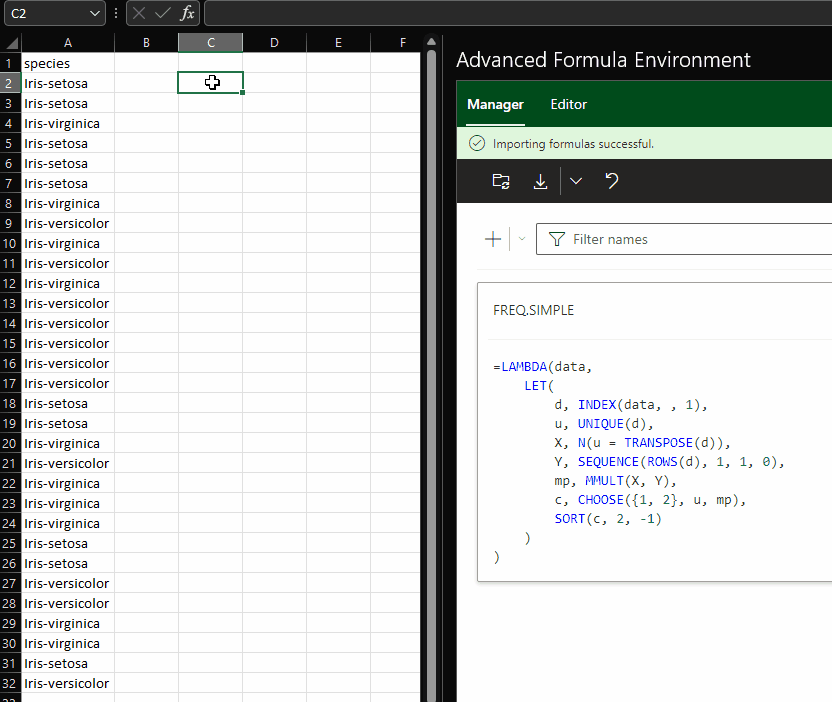Click the Cancel (X) icon beside the formula bar
The image size is (832, 702).
[138, 13]
